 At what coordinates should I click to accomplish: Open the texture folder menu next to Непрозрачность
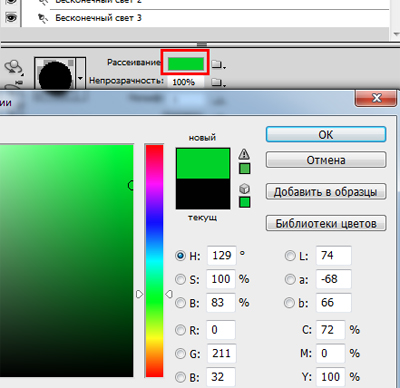pos(219,82)
